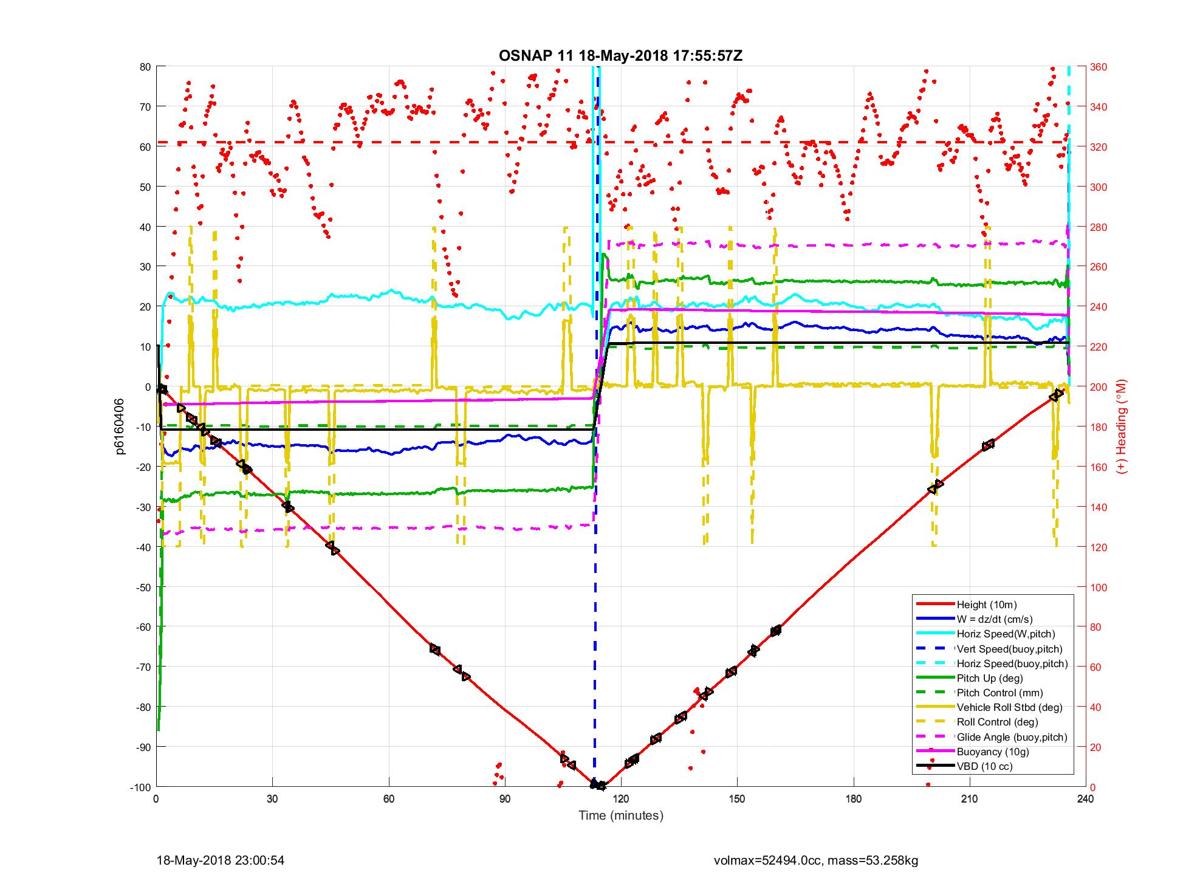Click the left axis tick label '-10'
The width and height of the screenshot is (1200, 885).
(143, 427)
